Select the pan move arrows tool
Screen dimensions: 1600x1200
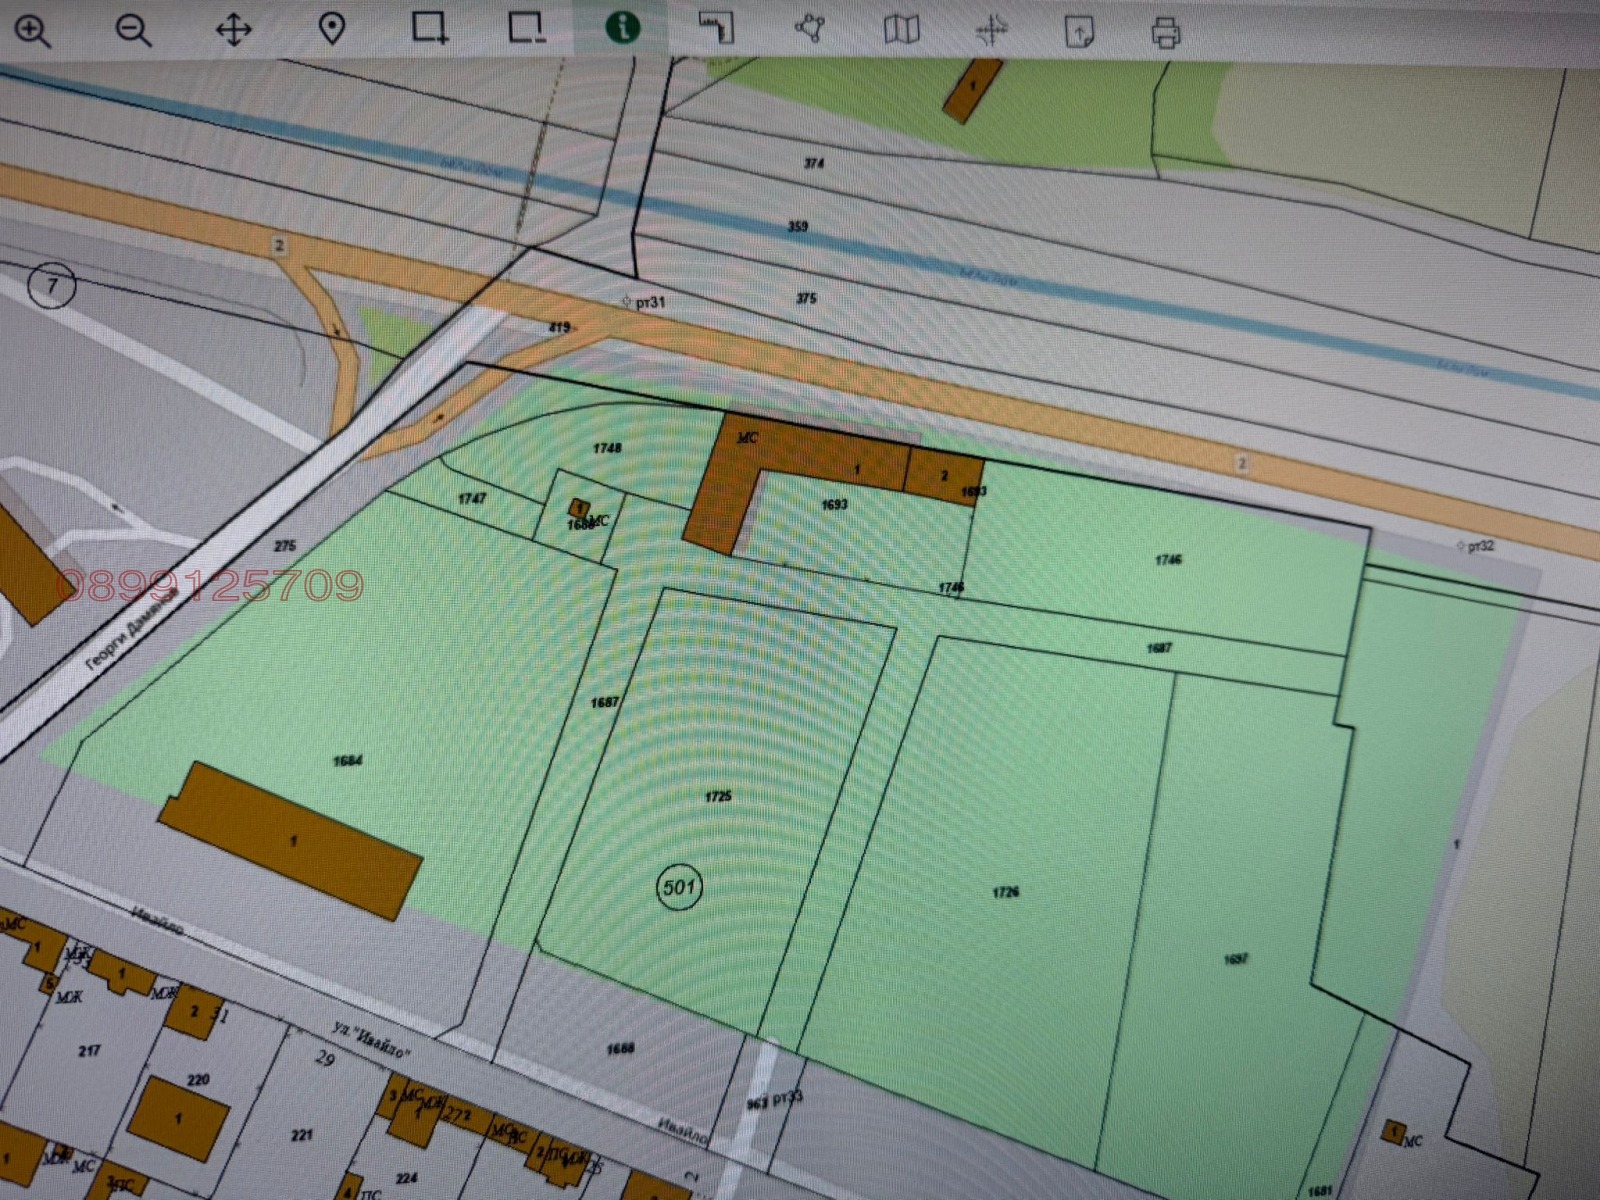pos(233,30)
